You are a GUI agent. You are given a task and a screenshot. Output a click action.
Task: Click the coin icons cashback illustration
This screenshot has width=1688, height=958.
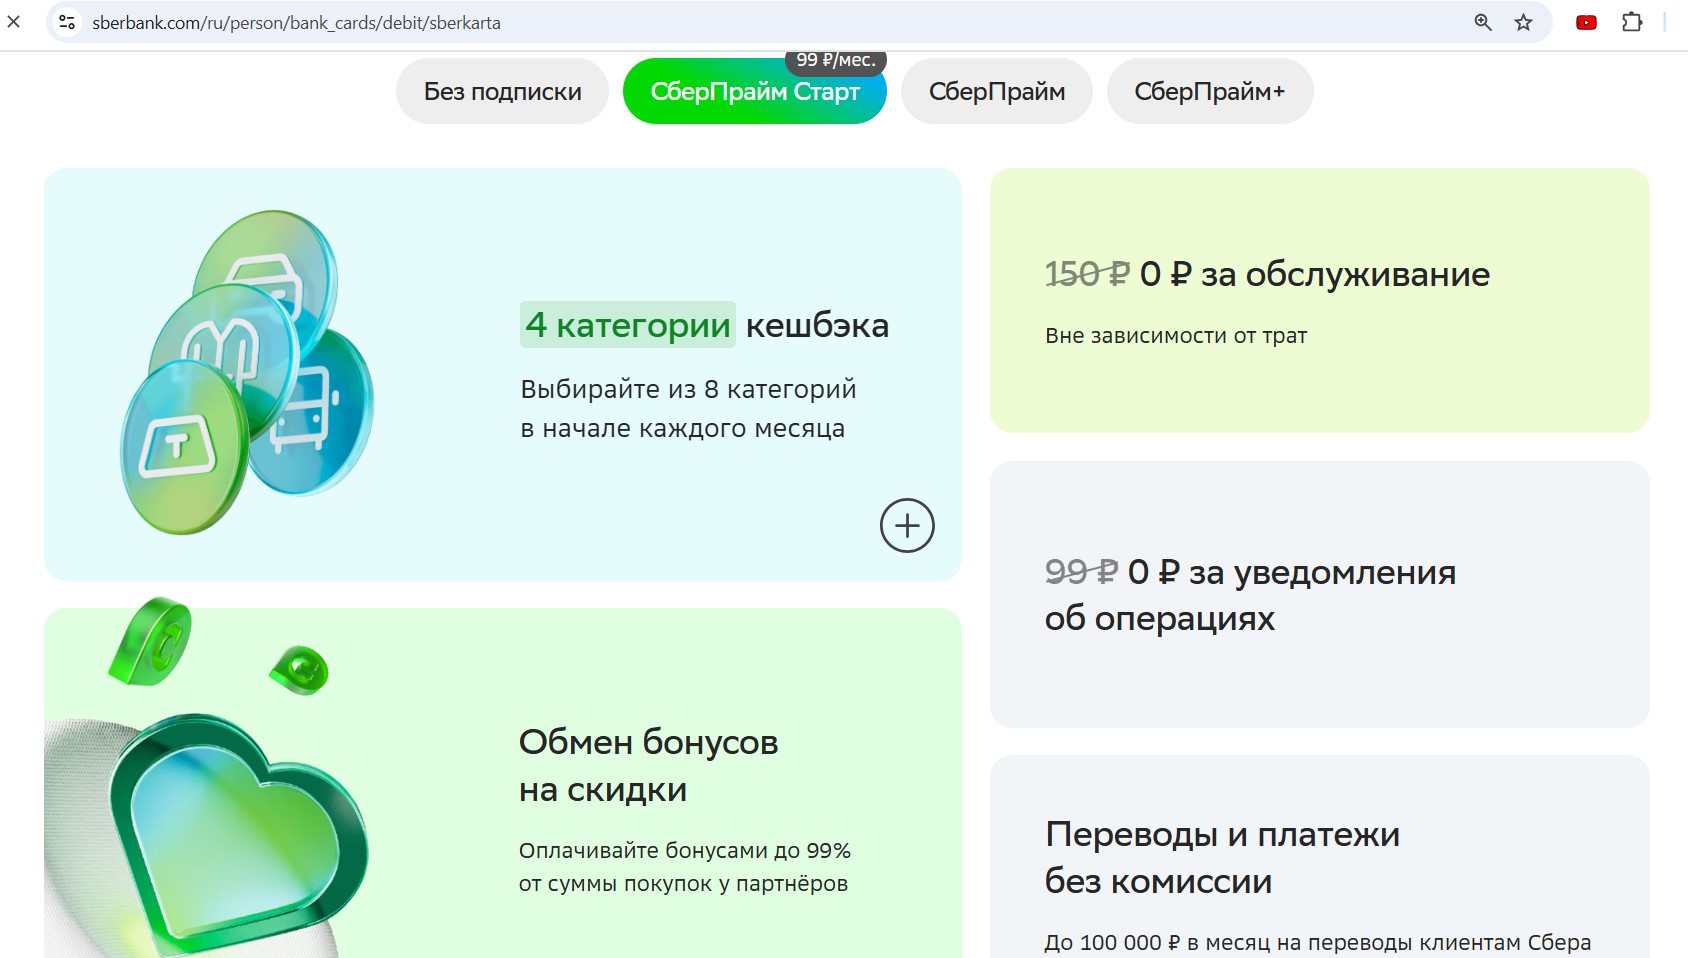click(247, 372)
